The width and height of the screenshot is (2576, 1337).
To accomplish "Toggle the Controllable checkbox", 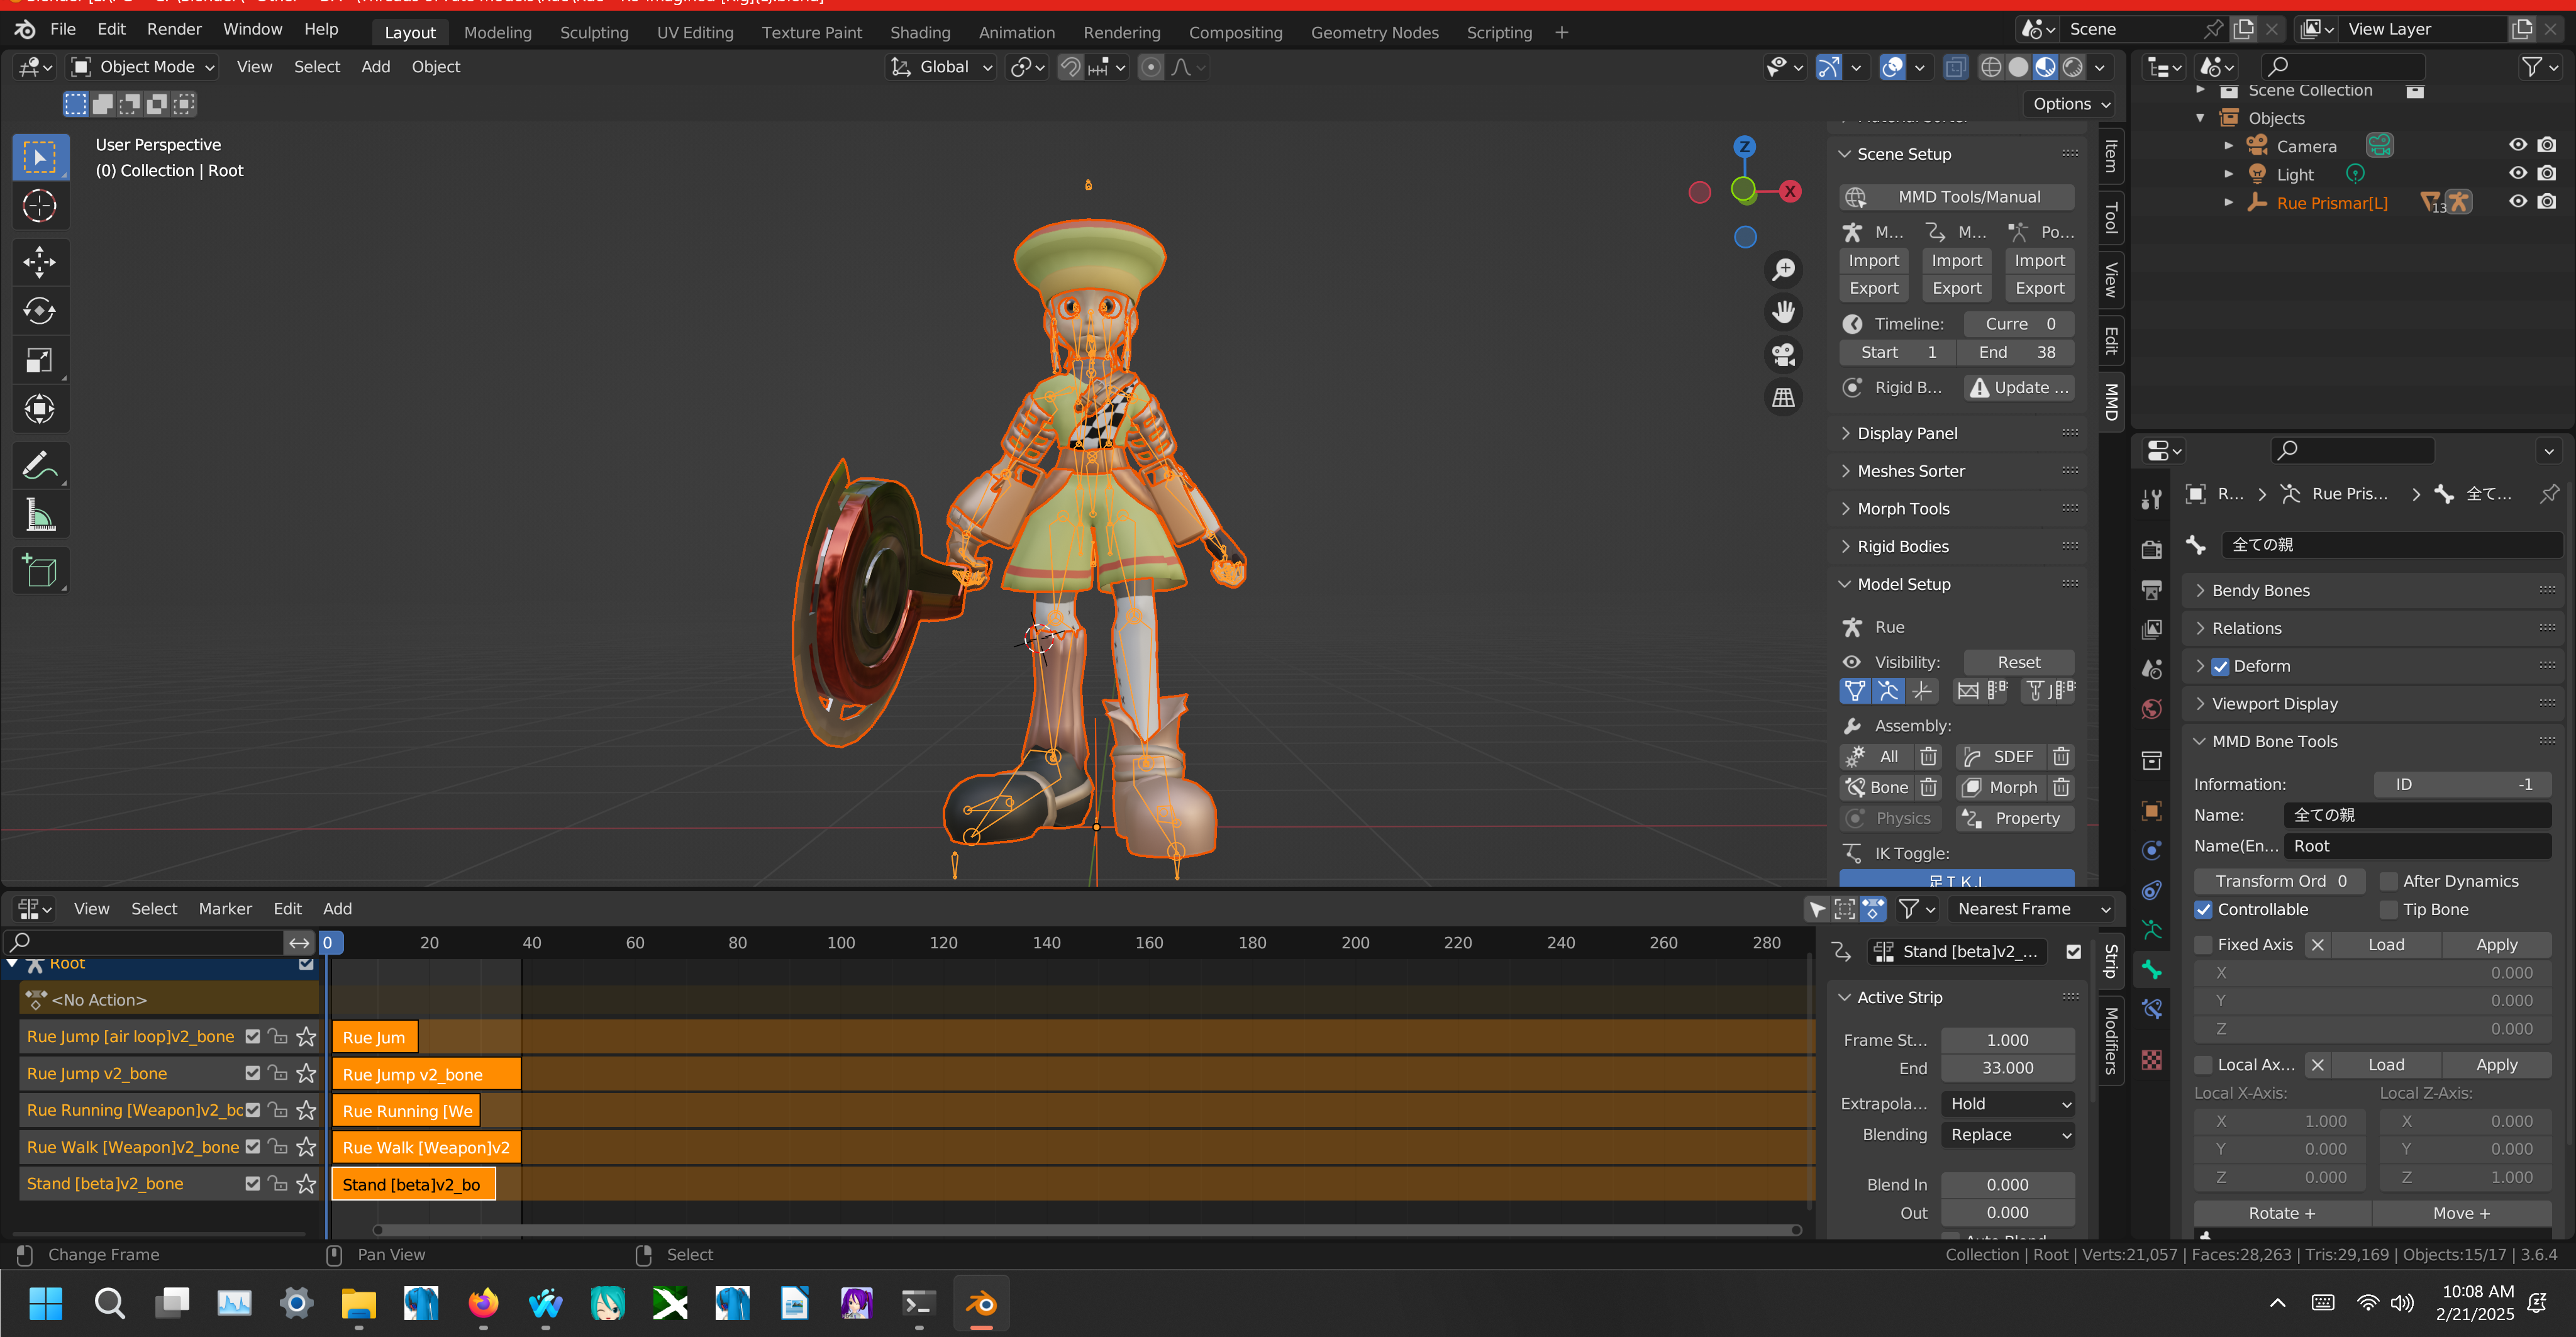I will click(2204, 909).
